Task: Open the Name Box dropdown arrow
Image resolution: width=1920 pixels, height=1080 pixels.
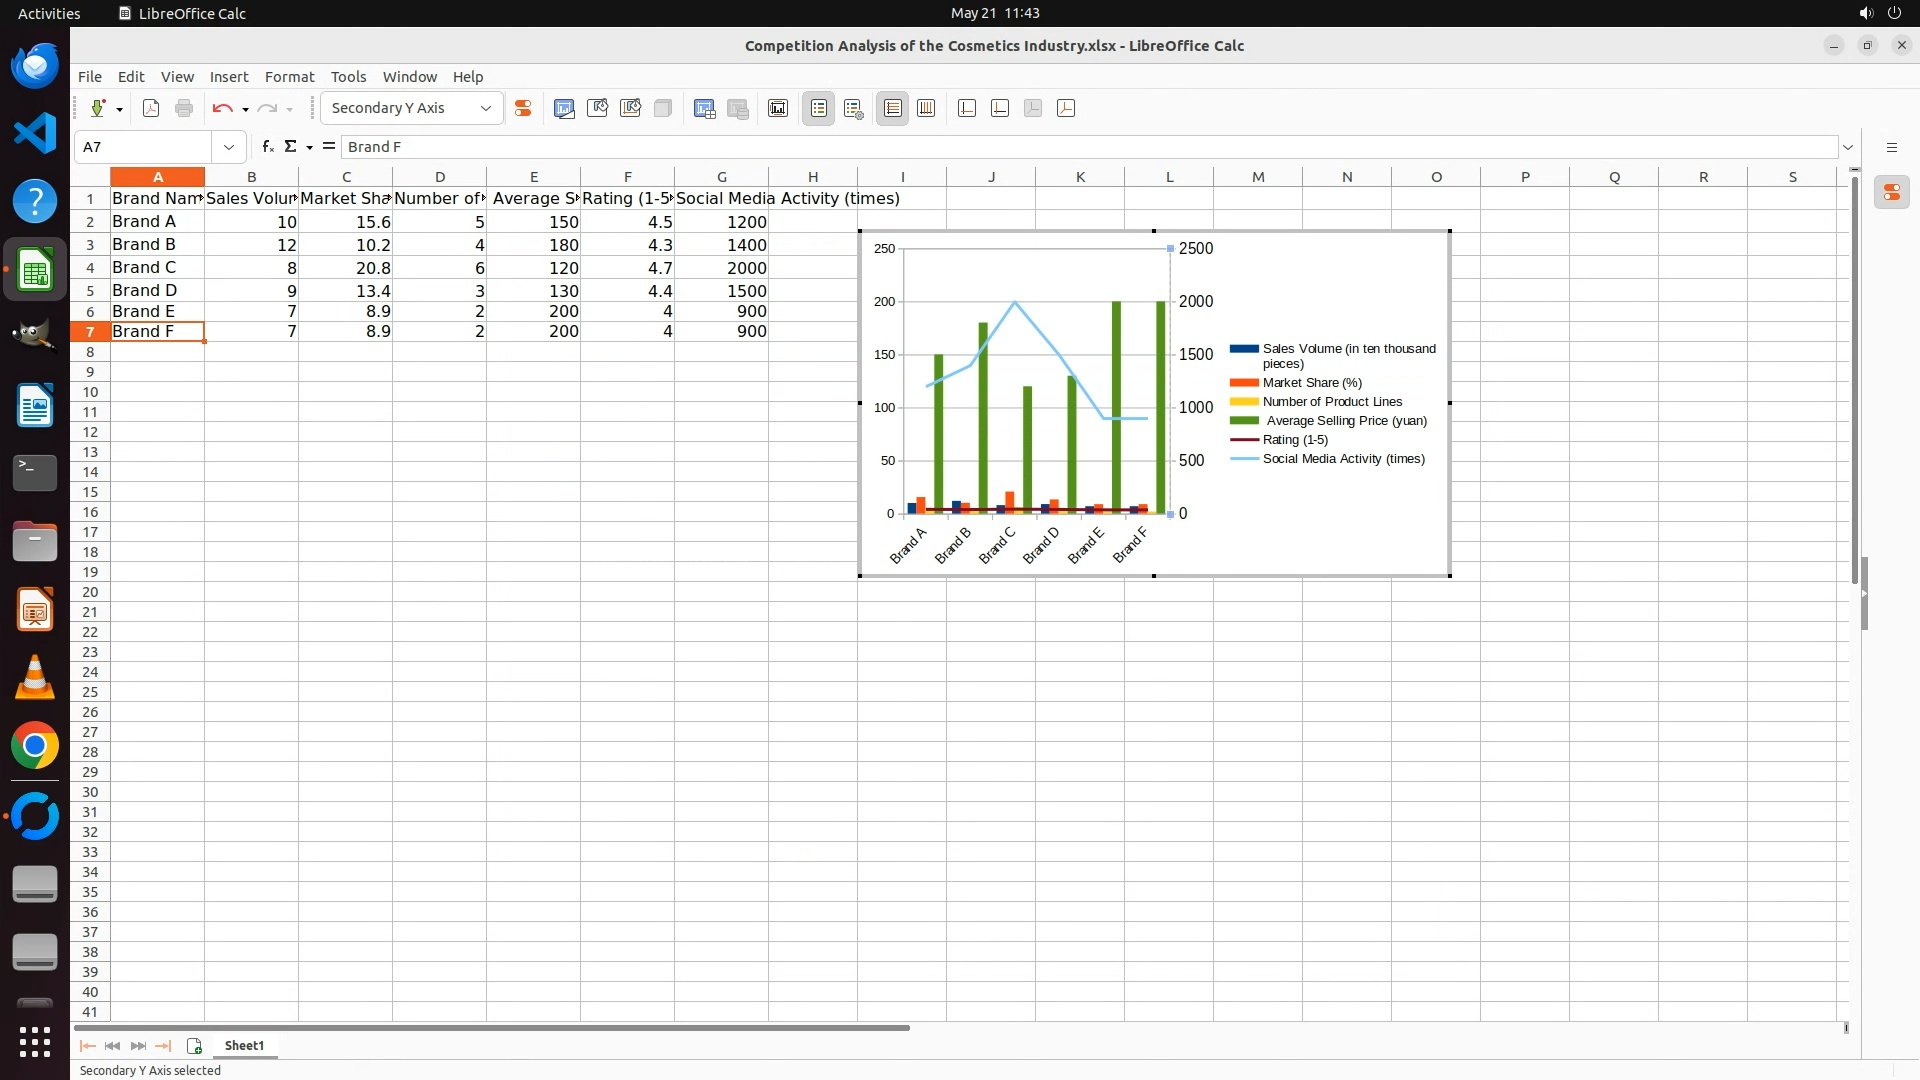Action: click(x=229, y=147)
